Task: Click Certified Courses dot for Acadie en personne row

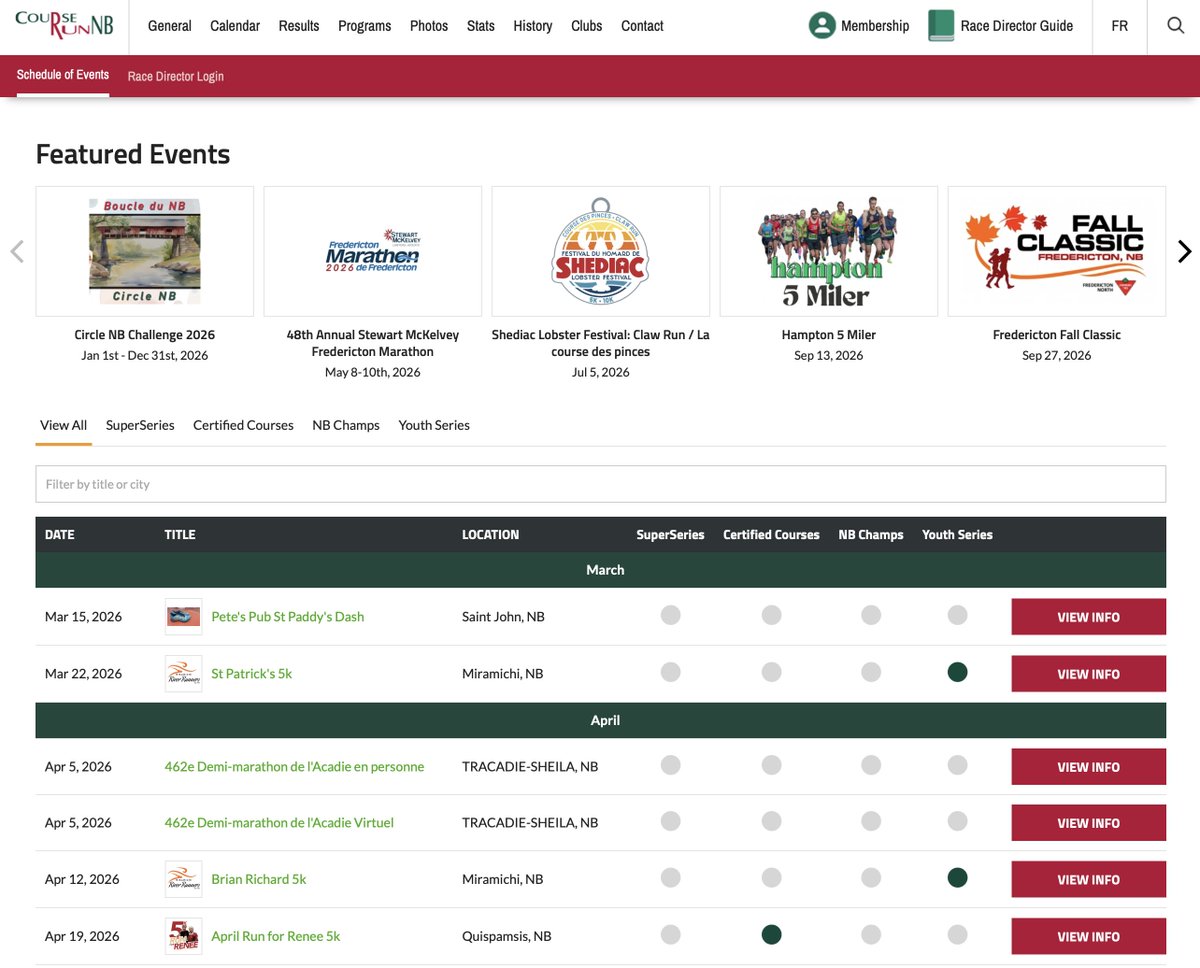Action: click(771, 766)
